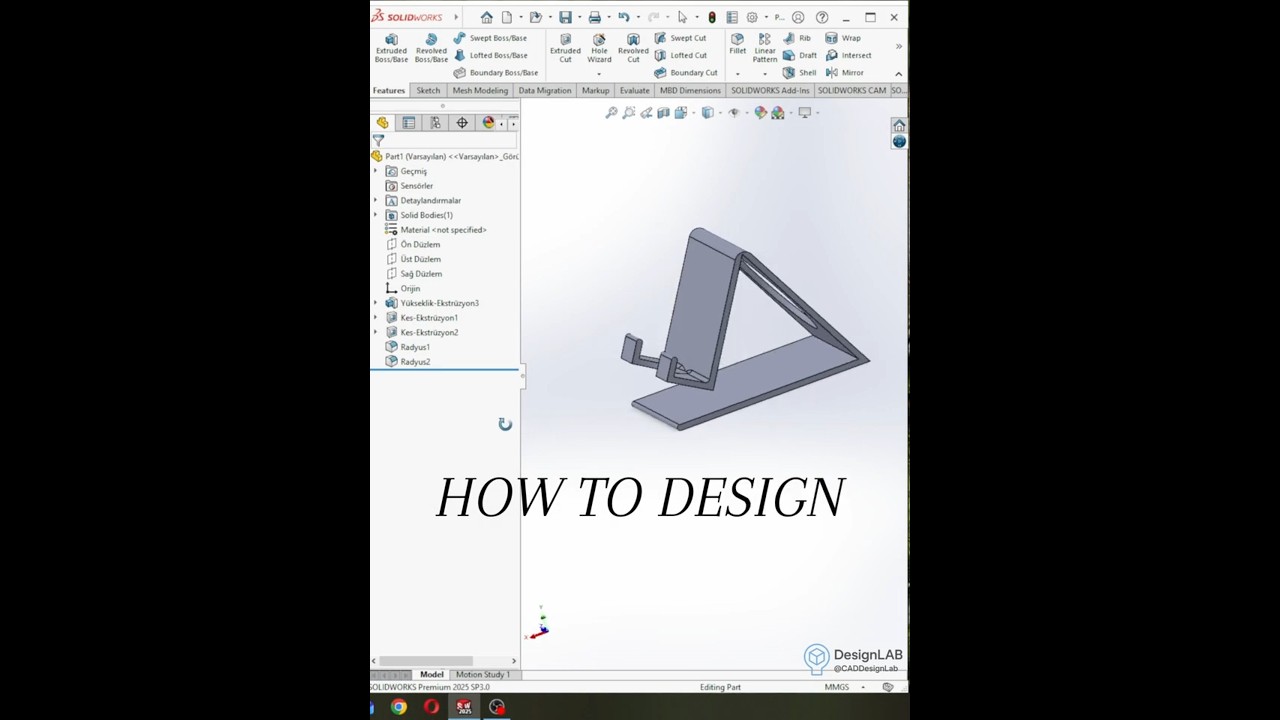Open the Fillet dropdown arrow
Viewport: 1280px width, 720px height.
coord(737,73)
